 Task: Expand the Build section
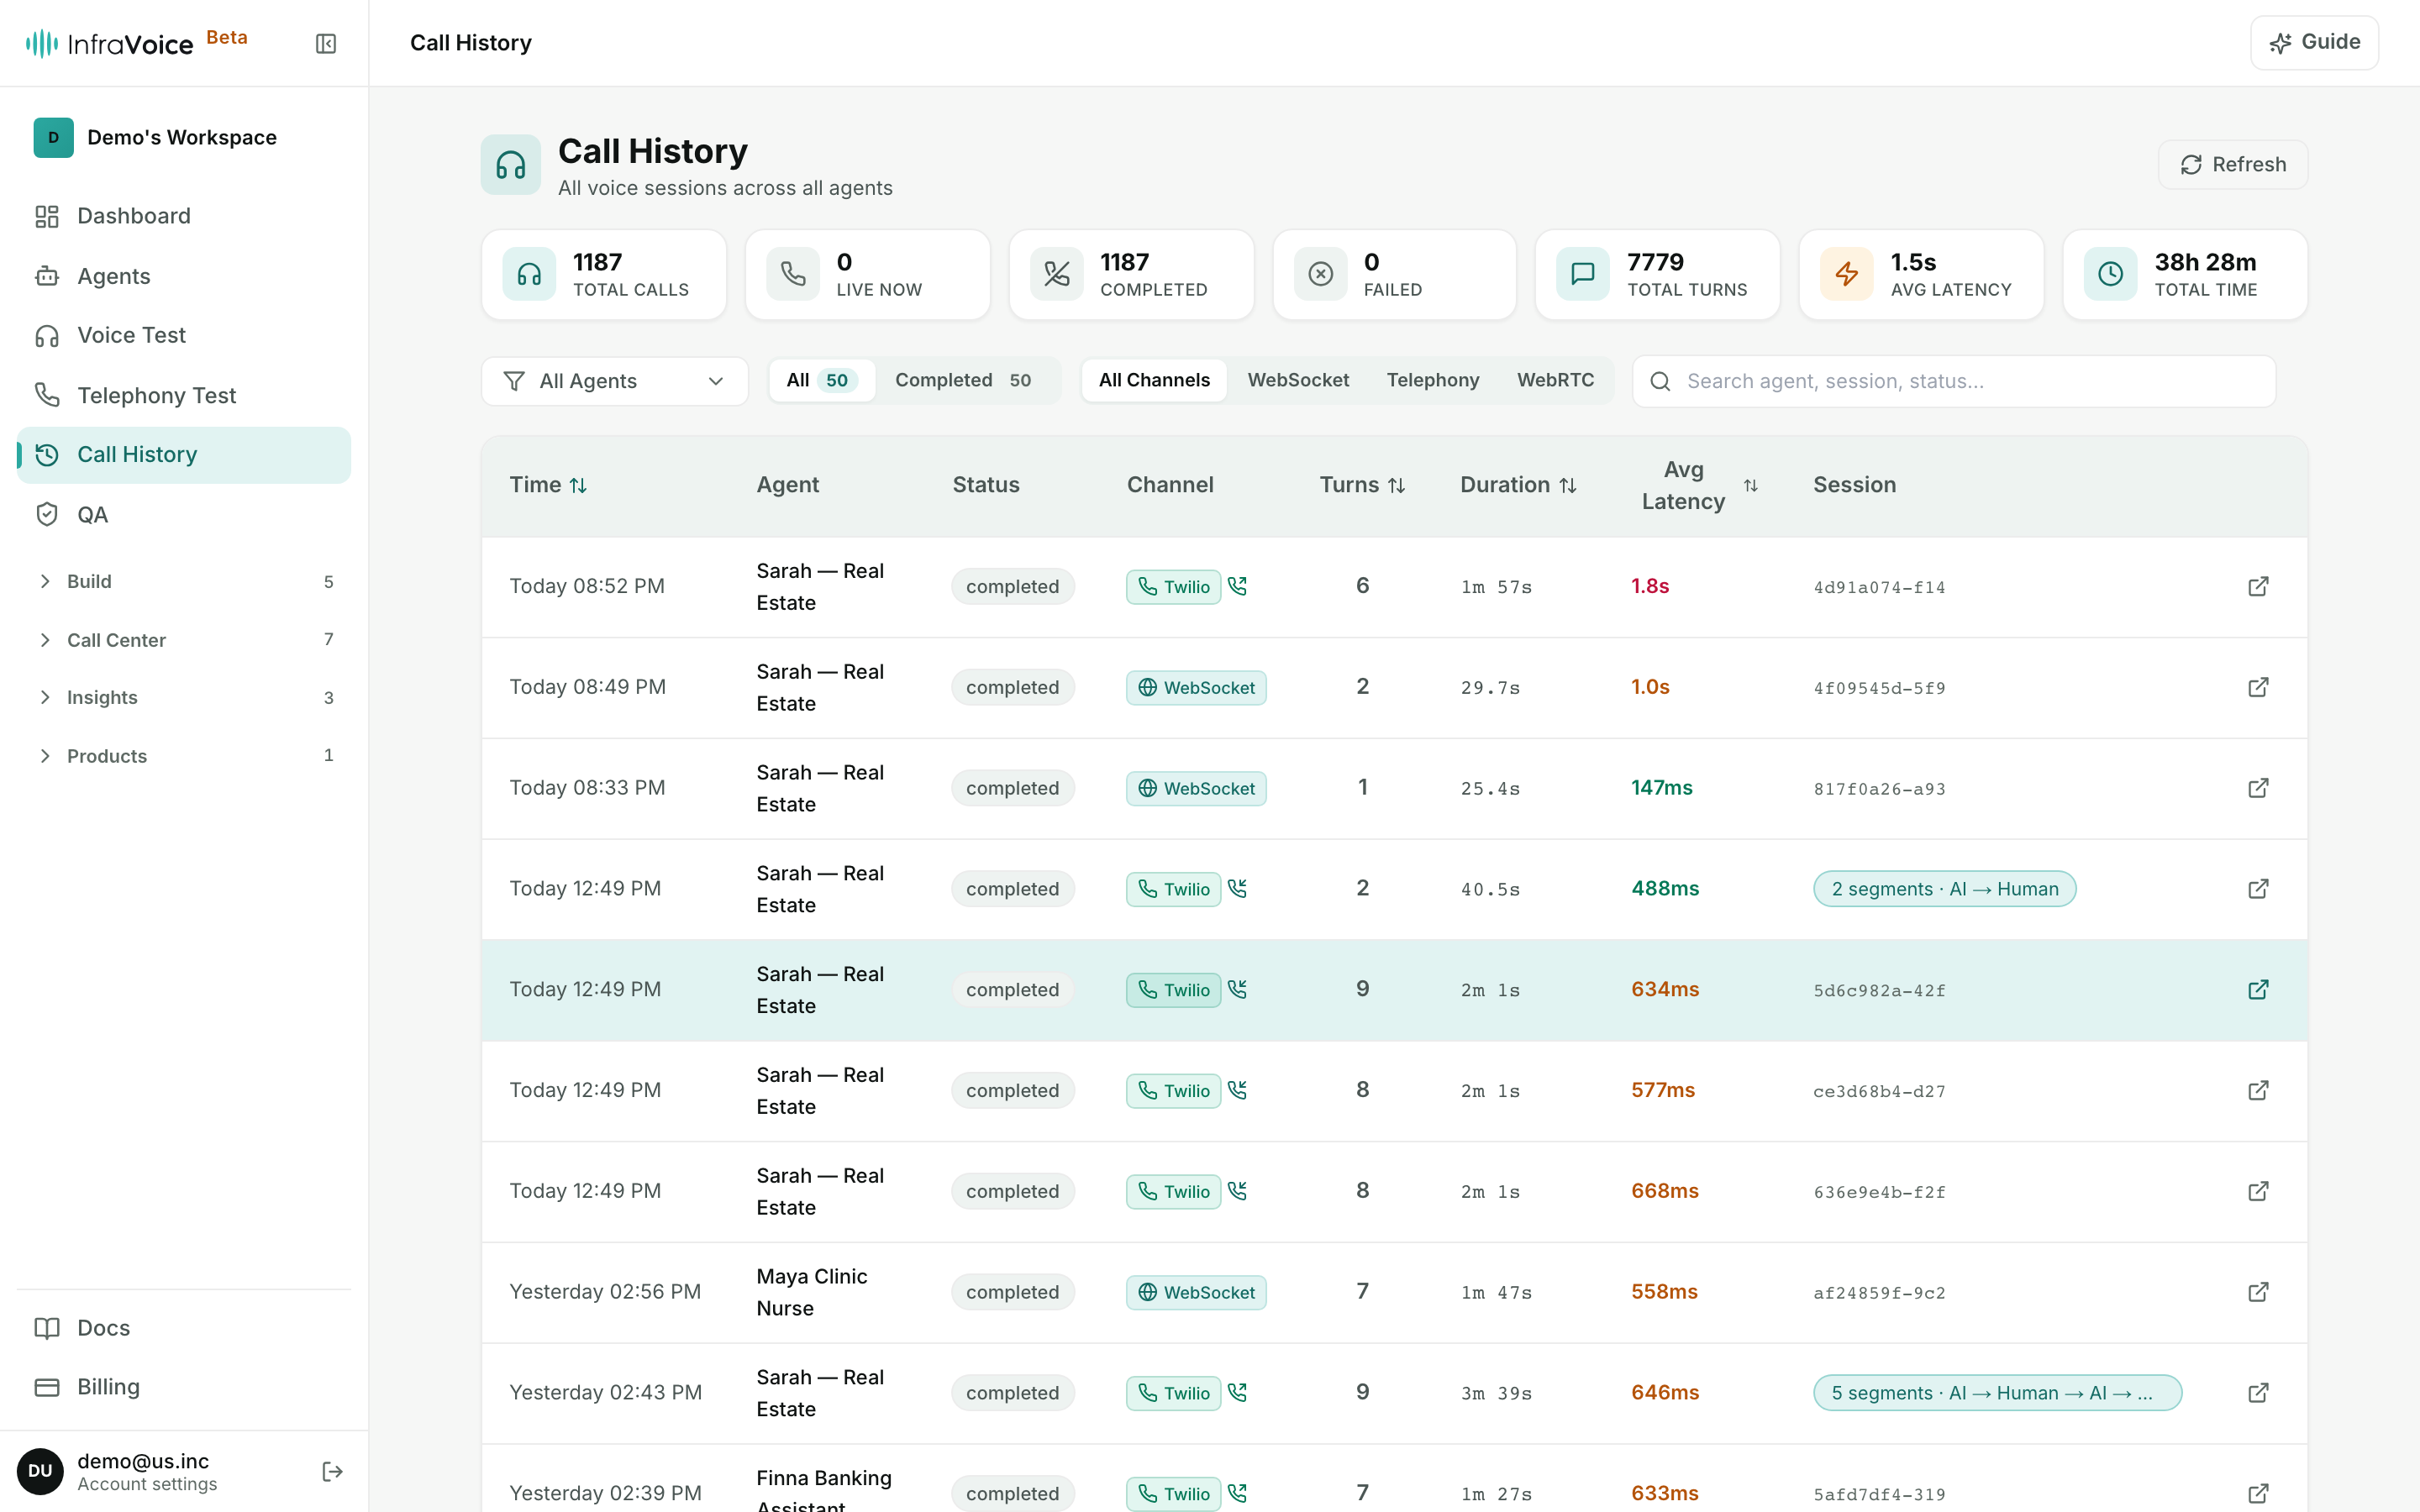tap(184, 581)
